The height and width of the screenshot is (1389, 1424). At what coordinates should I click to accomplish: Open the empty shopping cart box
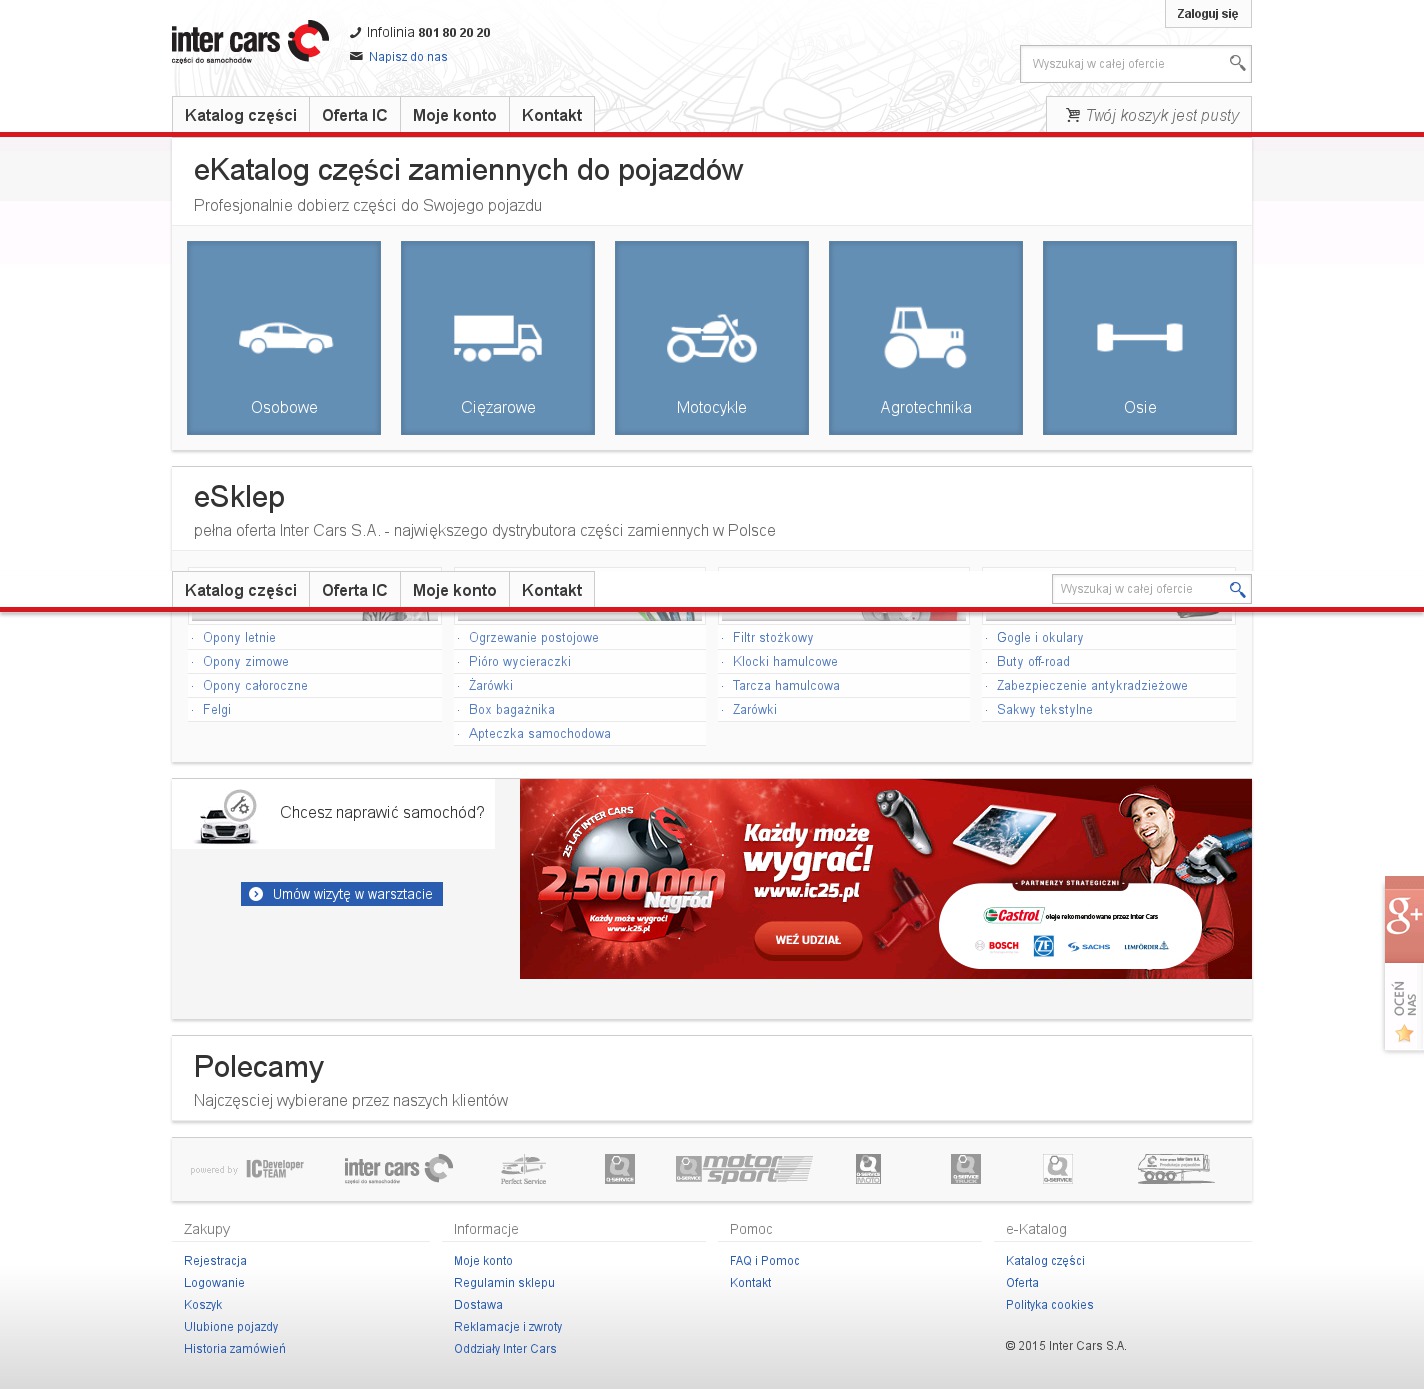click(x=1150, y=115)
